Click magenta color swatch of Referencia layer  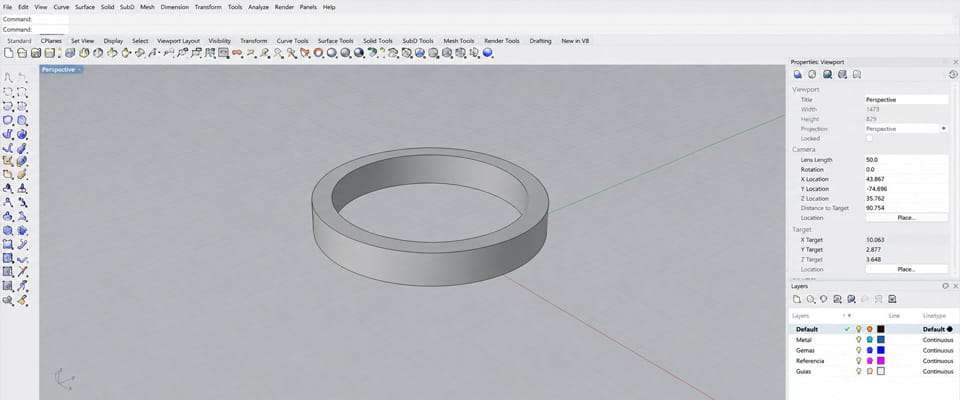coord(880,361)
